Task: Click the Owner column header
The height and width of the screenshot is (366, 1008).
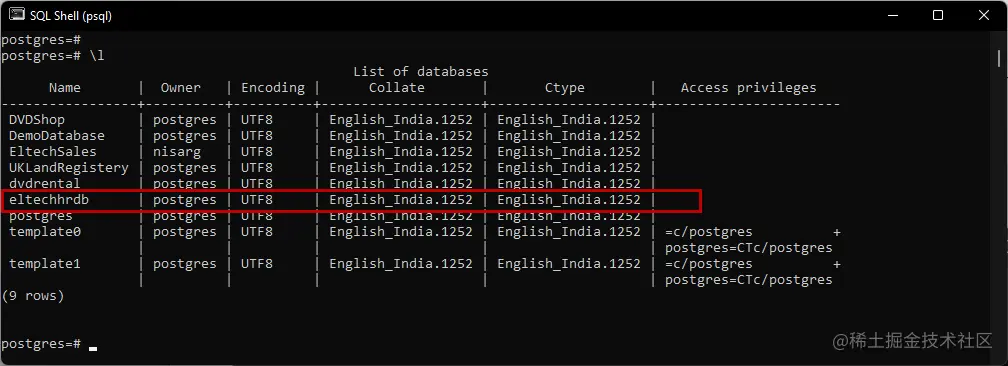Action: coord(181,87)
